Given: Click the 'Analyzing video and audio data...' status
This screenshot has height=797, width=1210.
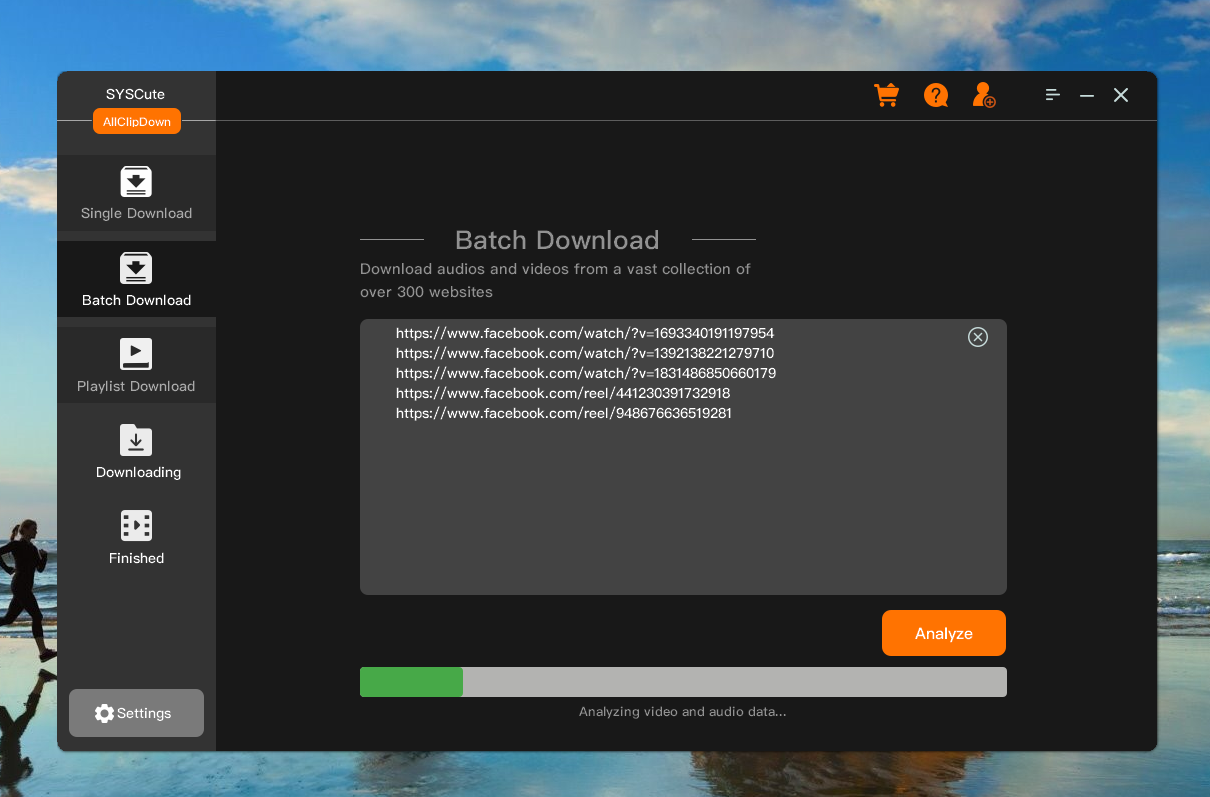Looking at the screenshot, I should pos(683,712).
